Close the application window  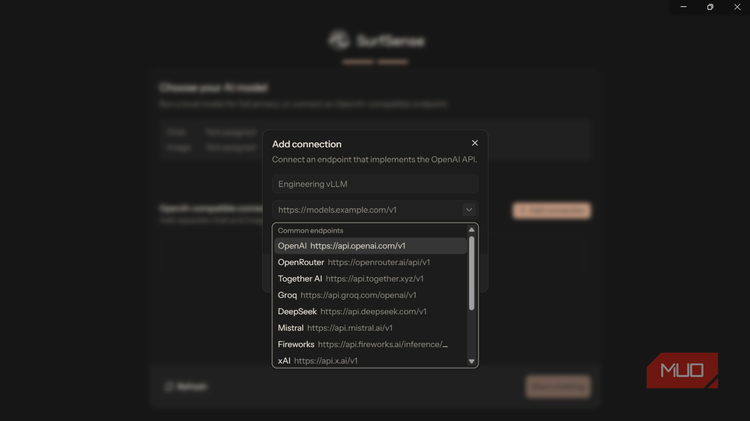pyautogui.click(x=737, y=7)
